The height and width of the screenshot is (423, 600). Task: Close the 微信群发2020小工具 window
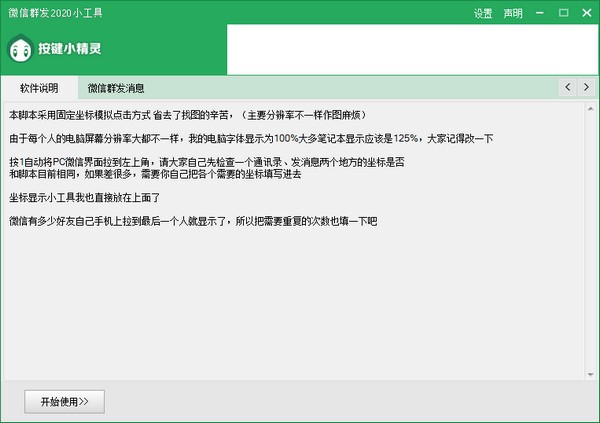pyautogui.click(x=587, y=13)
